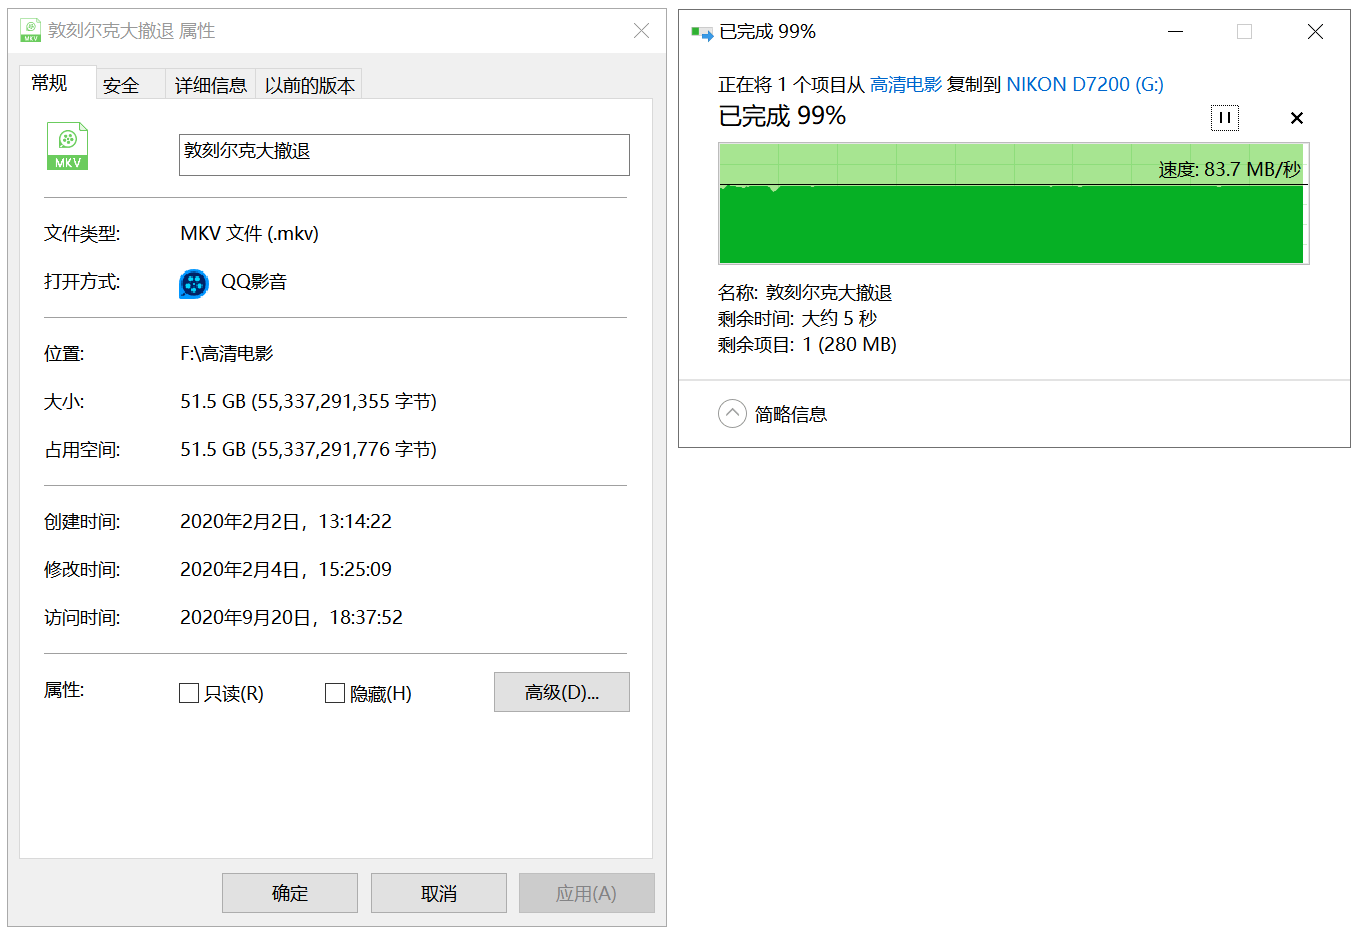
Task: Click the properties window title MKV icon
Action: [x=31, y=31]
